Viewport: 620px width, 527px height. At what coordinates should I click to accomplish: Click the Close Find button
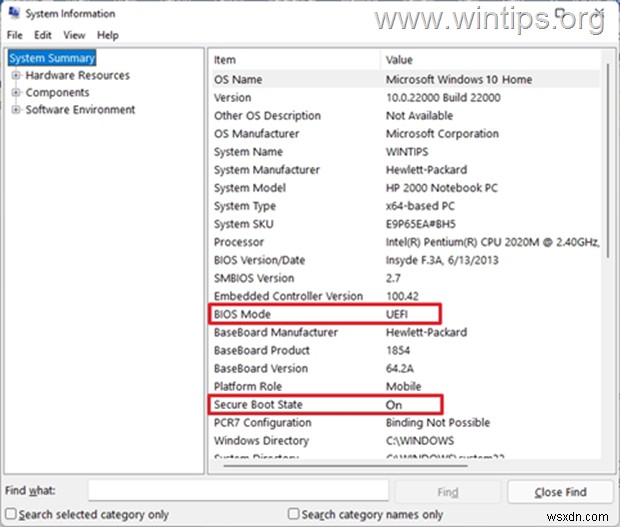coord(560,492)
